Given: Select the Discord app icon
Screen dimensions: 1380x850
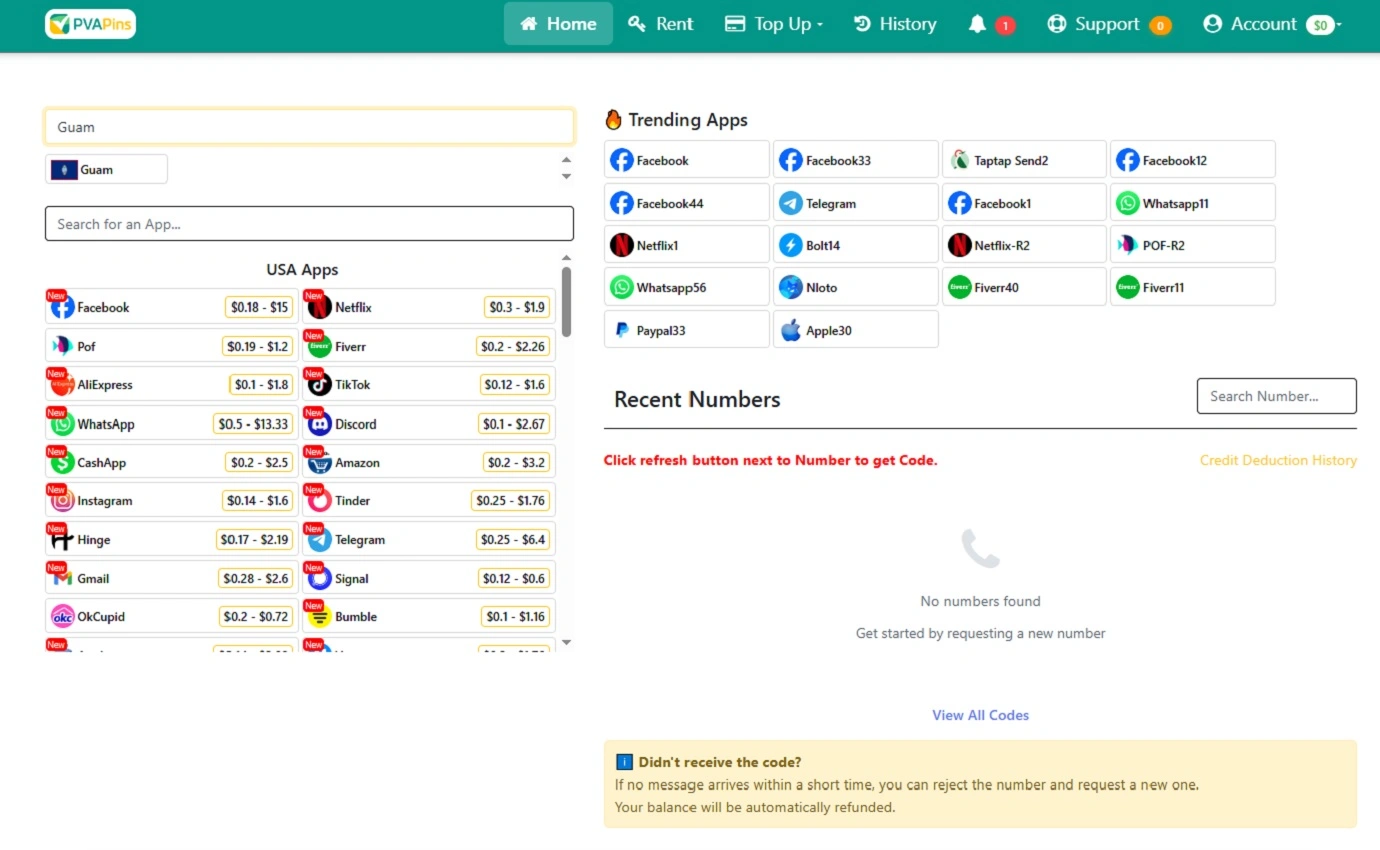Looking at the screenshot, I should click(x=320, y=424).
